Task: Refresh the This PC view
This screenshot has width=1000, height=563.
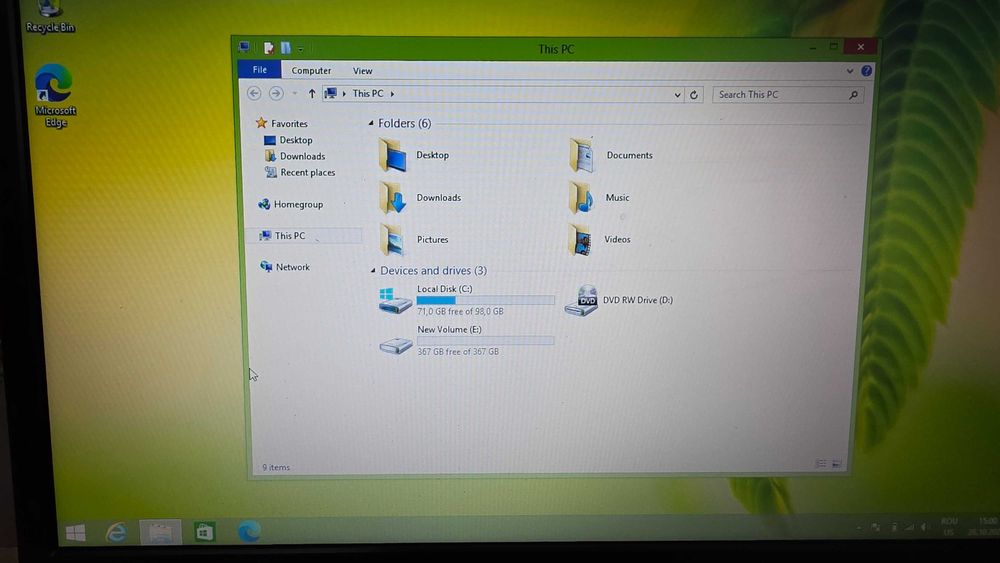Action: pyautogui.click(x=694, y=95)
